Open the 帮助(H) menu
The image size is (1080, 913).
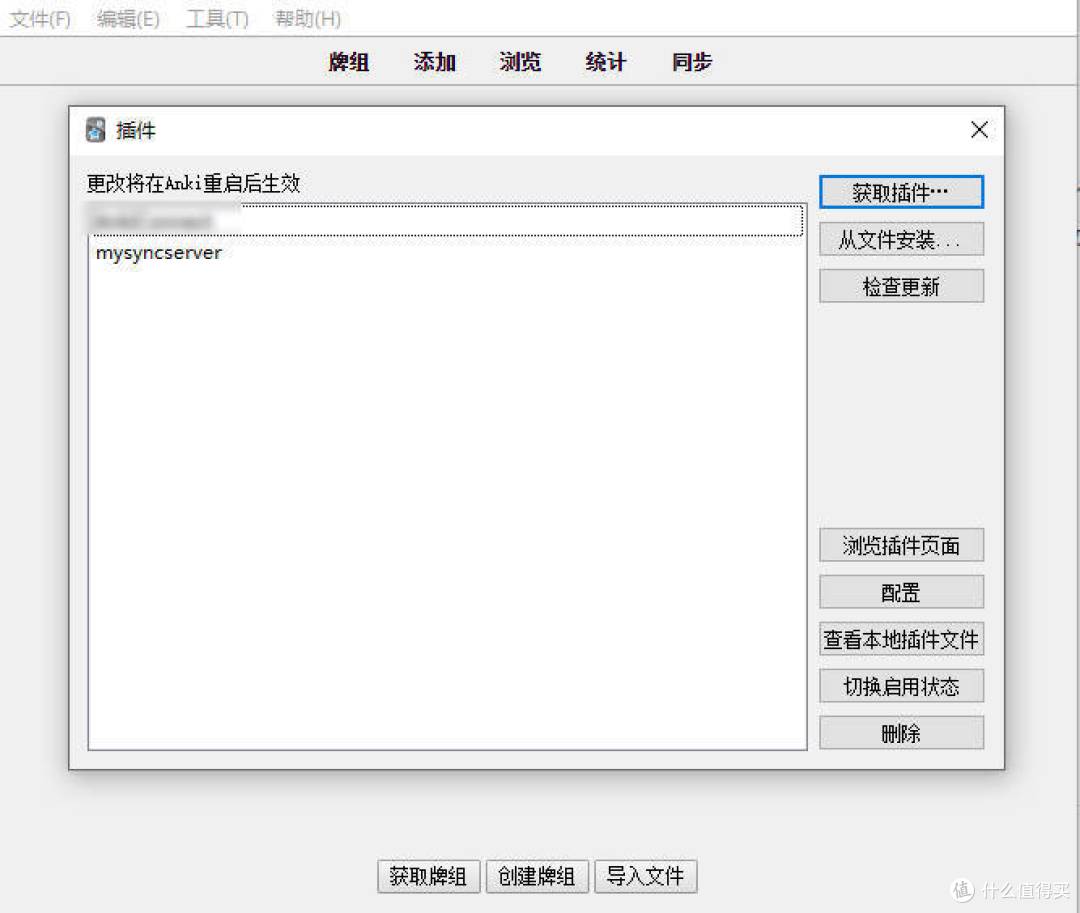(306, 18)
